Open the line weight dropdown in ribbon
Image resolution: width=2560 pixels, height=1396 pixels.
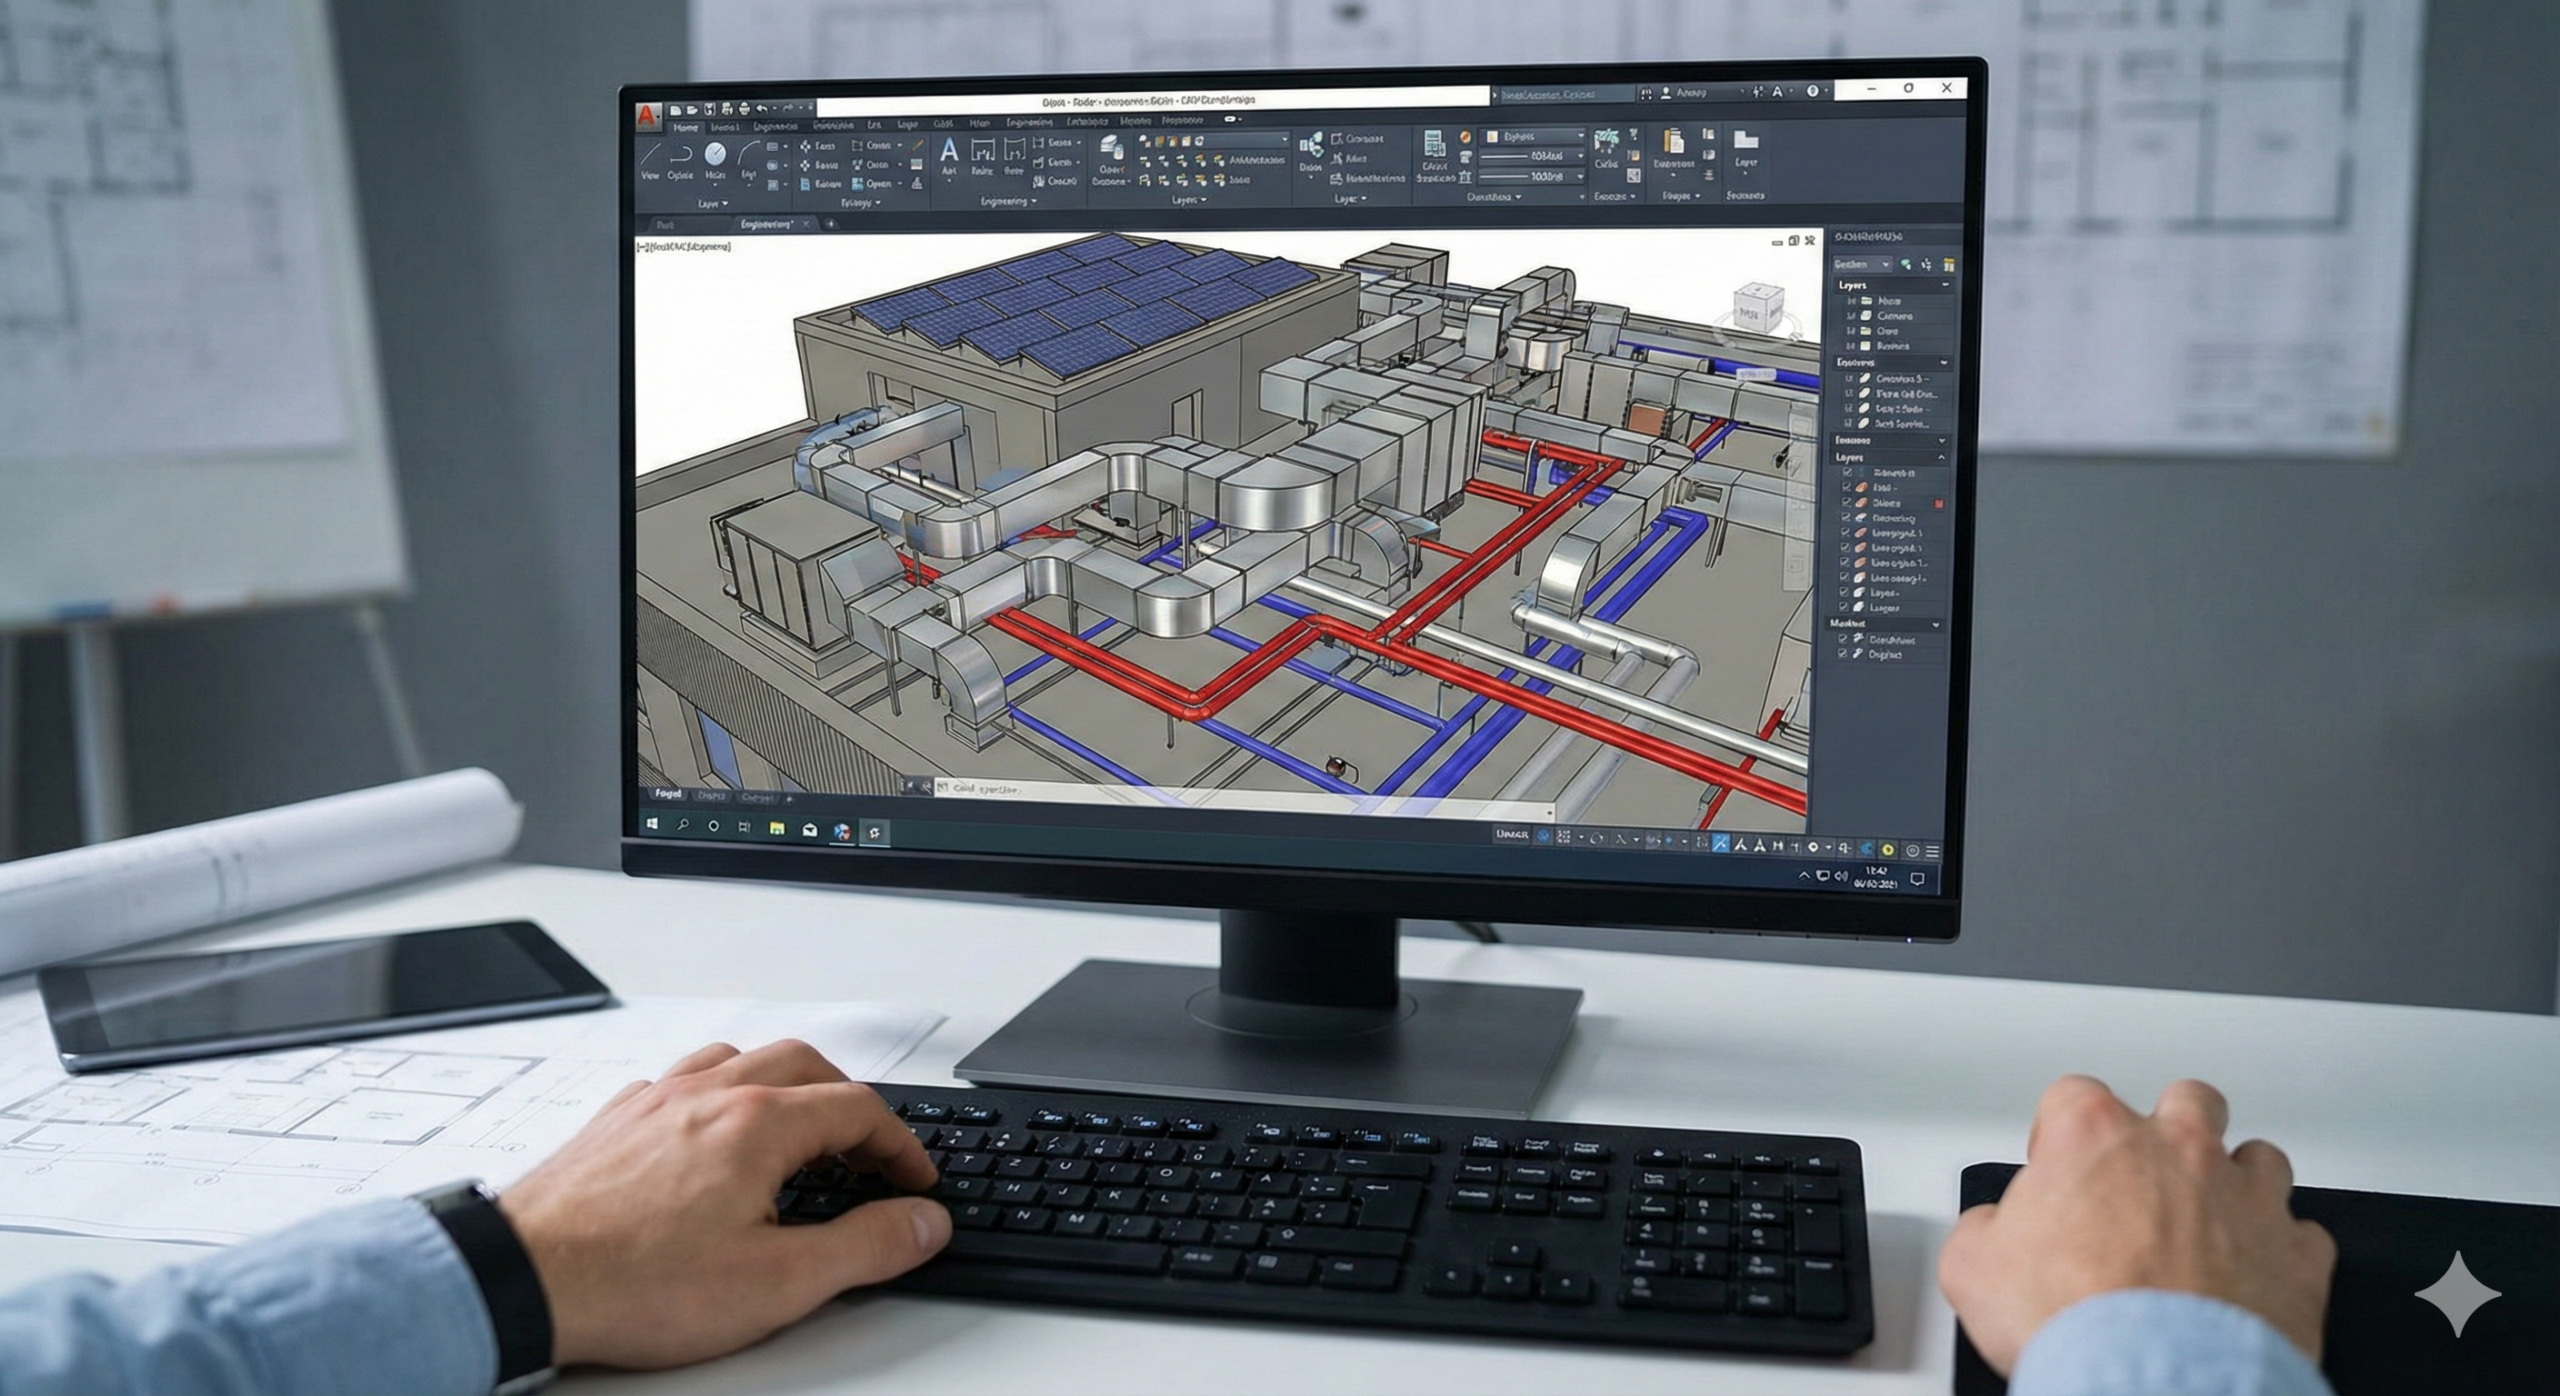[x=1532, y=176]
